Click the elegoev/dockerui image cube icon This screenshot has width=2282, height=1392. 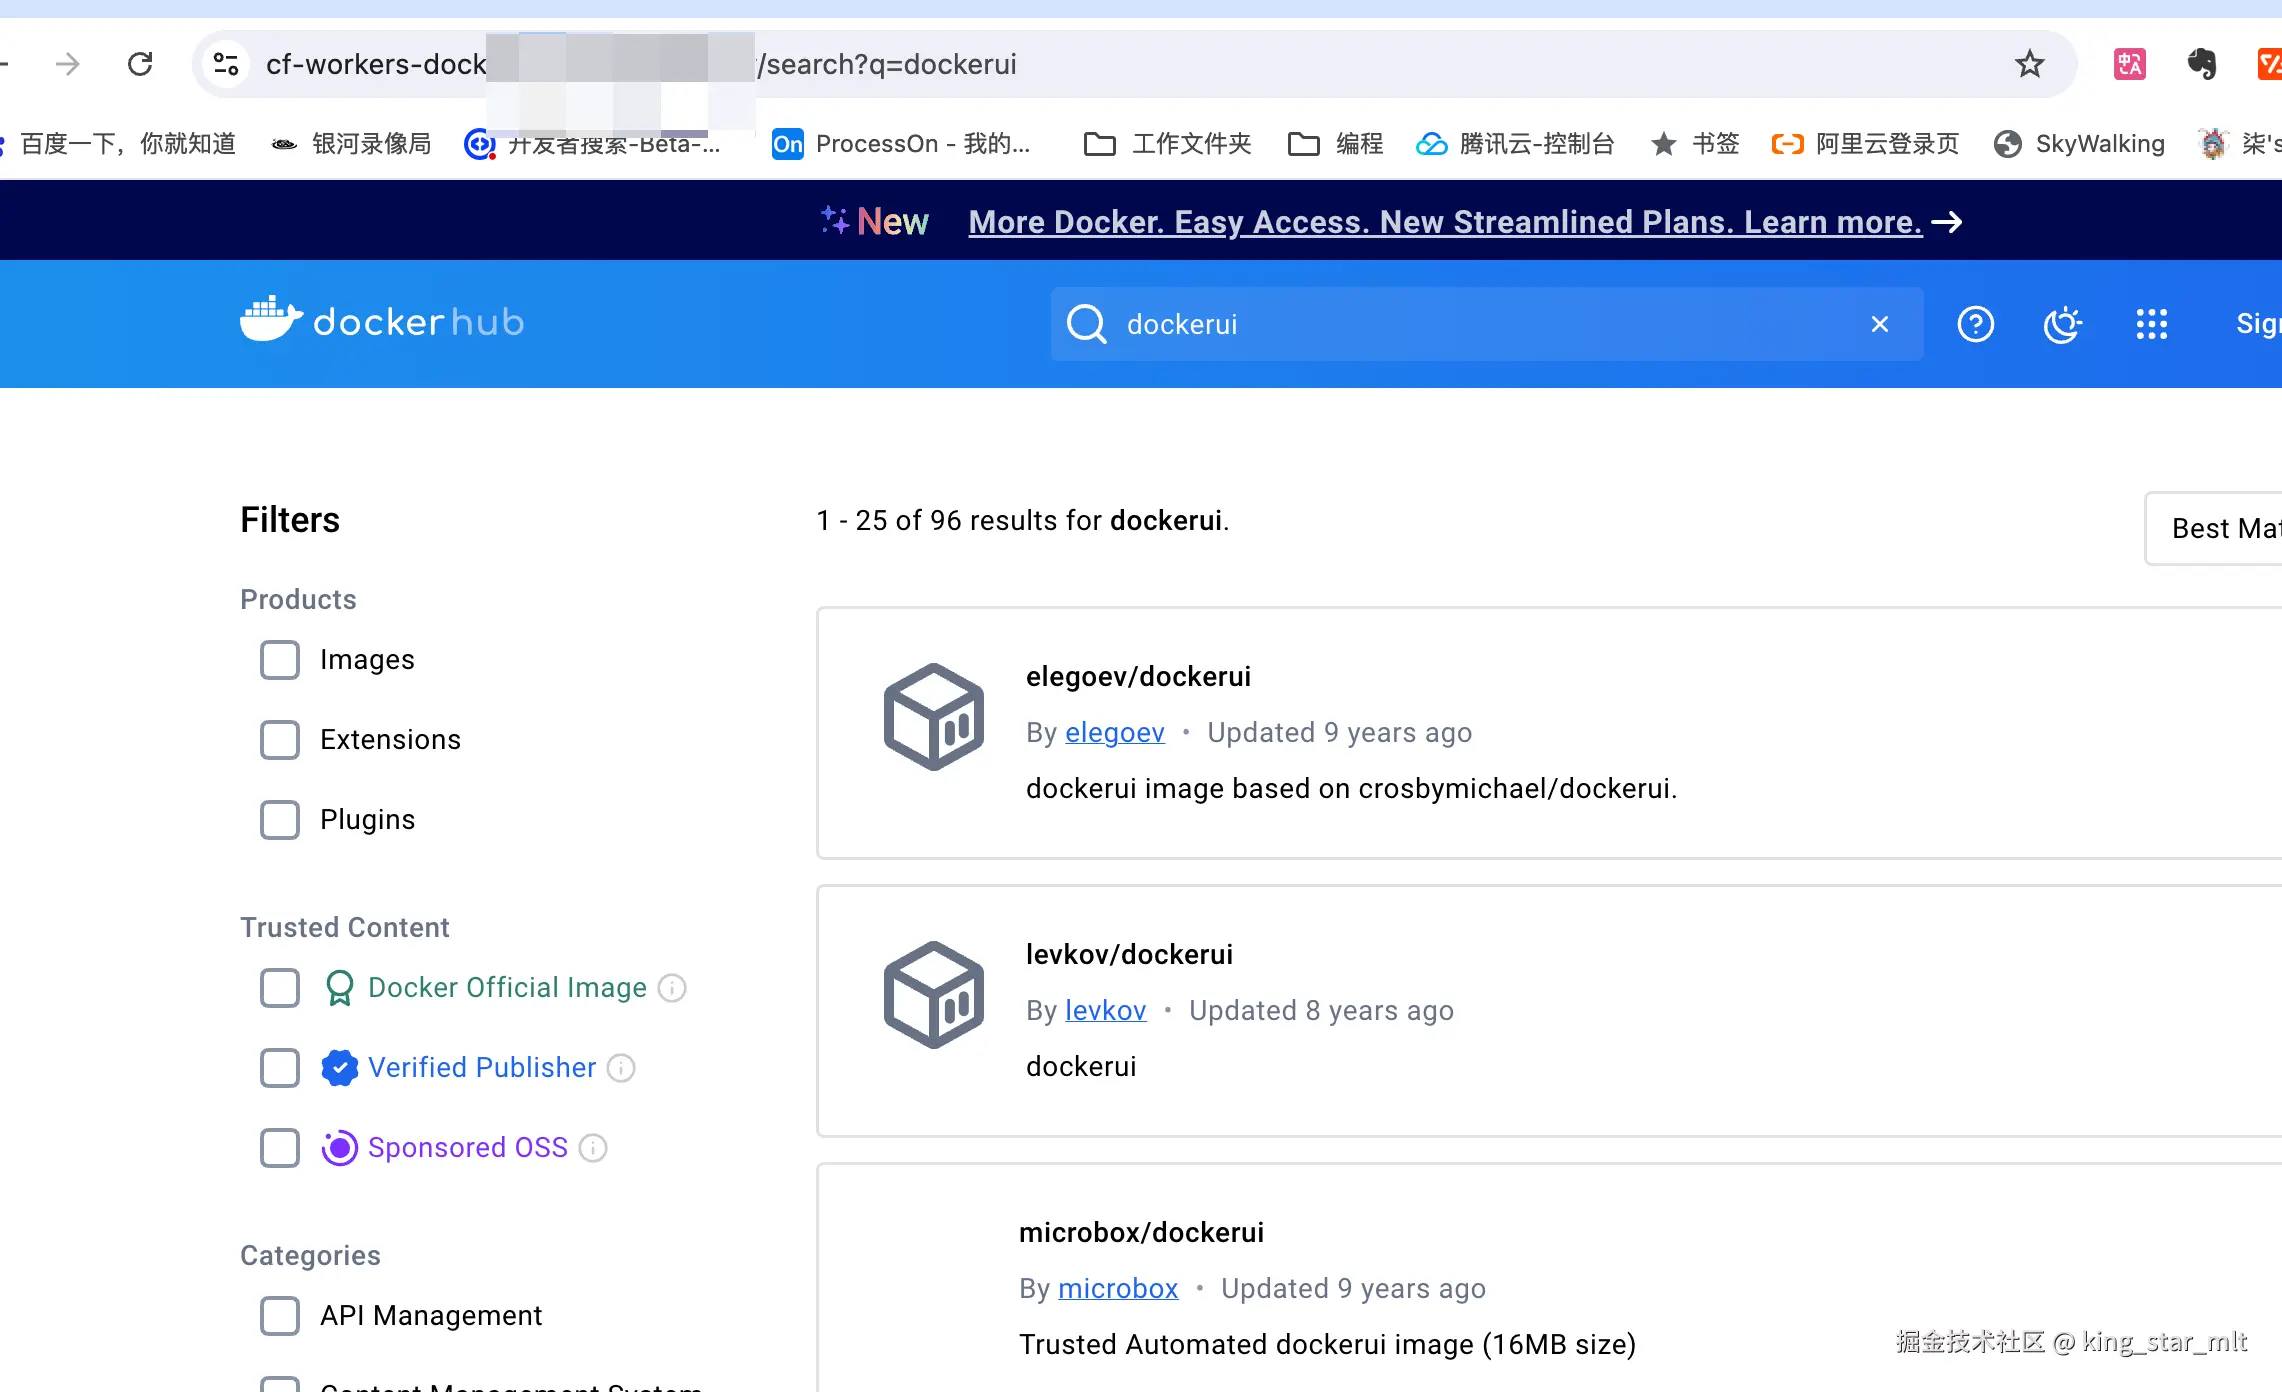(934, 717)
